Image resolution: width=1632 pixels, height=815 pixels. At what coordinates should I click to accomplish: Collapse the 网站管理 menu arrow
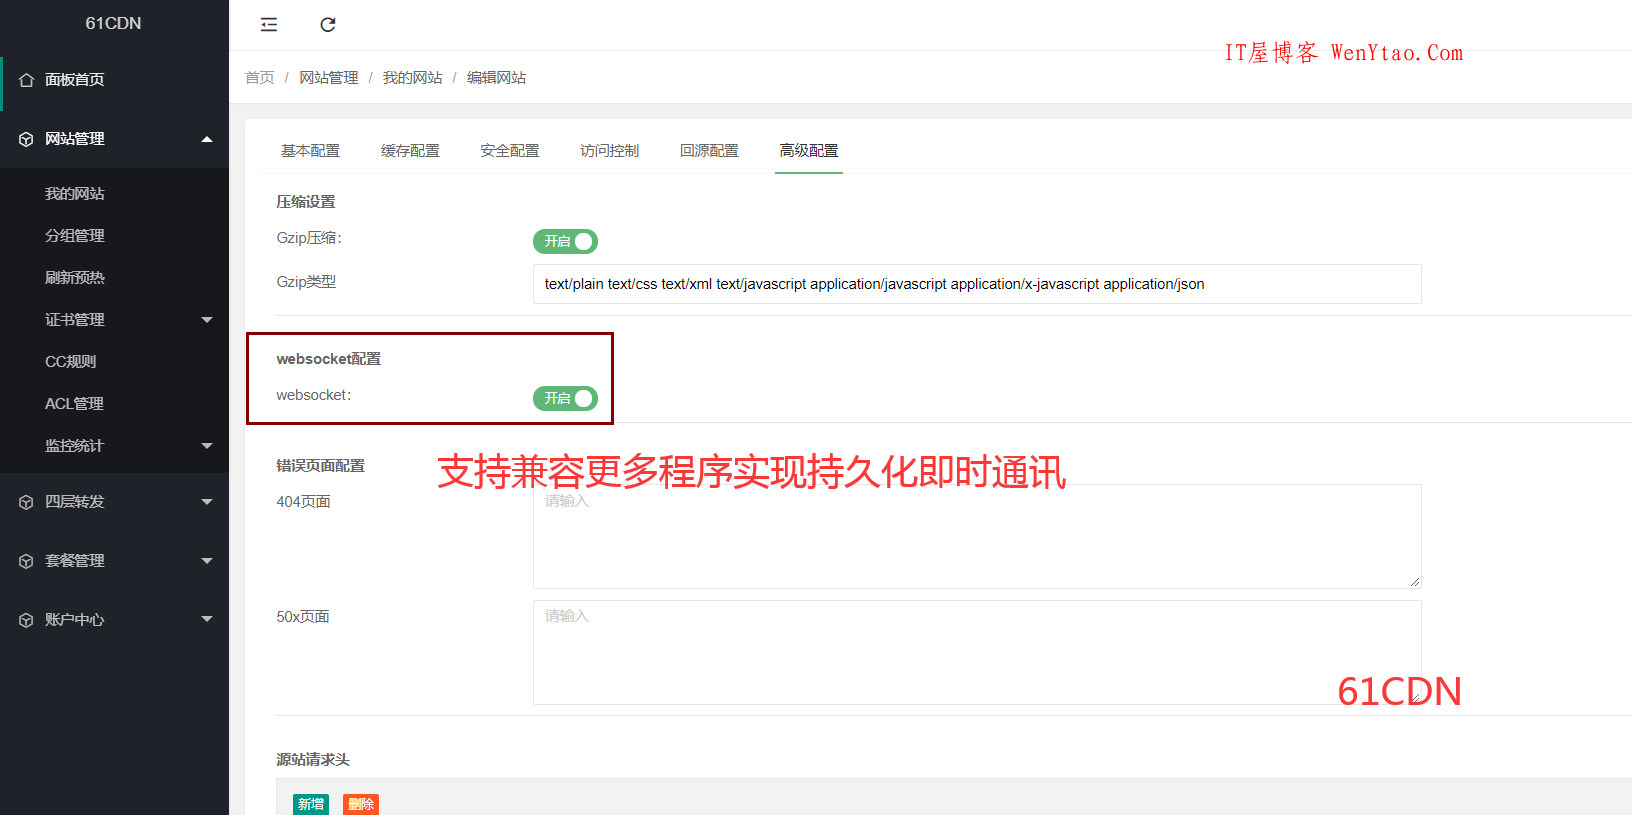tap(207, 139)
